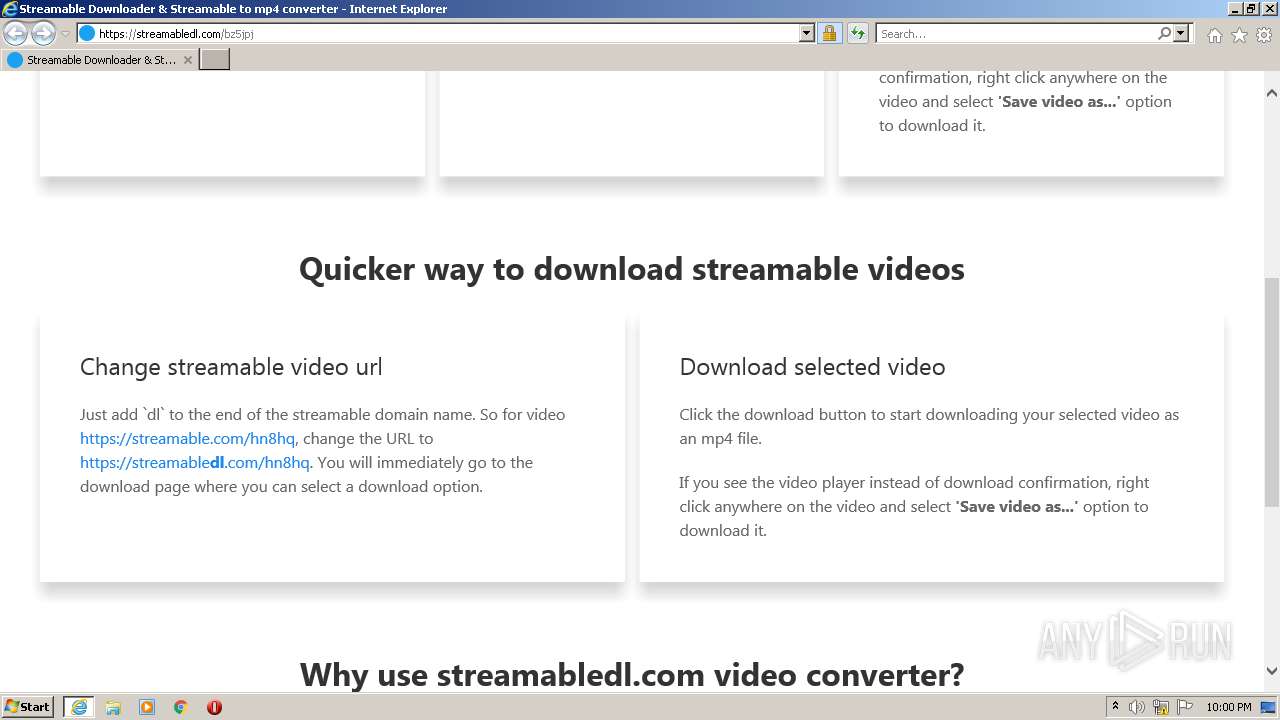Click the scrollbar down arrow
The height and width of the screenshot is (720, 1280).
point(1272,671)
